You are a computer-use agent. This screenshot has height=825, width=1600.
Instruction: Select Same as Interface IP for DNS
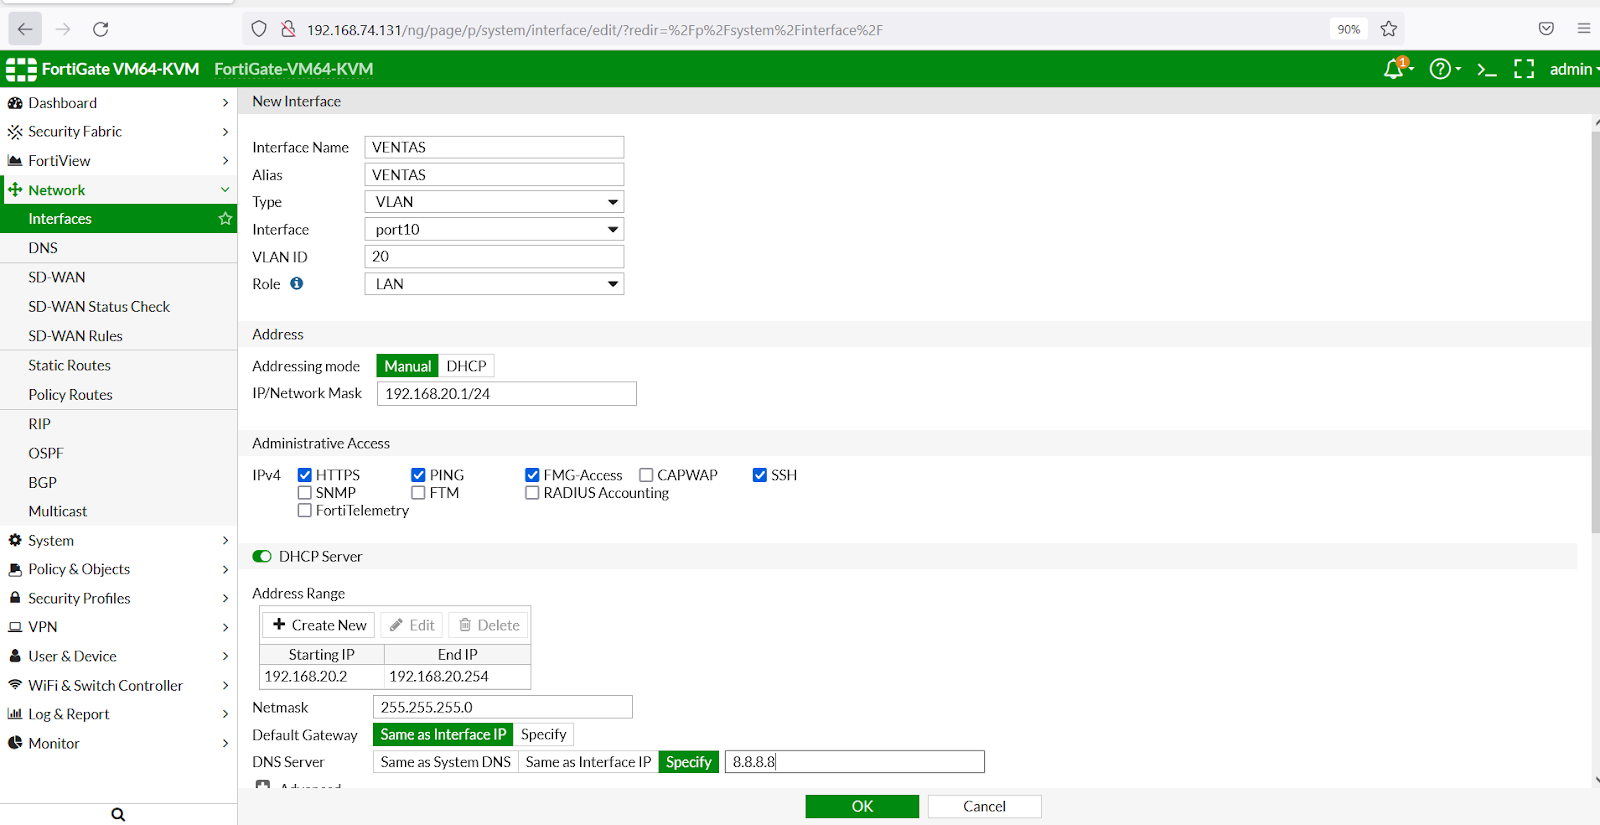(588, 762)
